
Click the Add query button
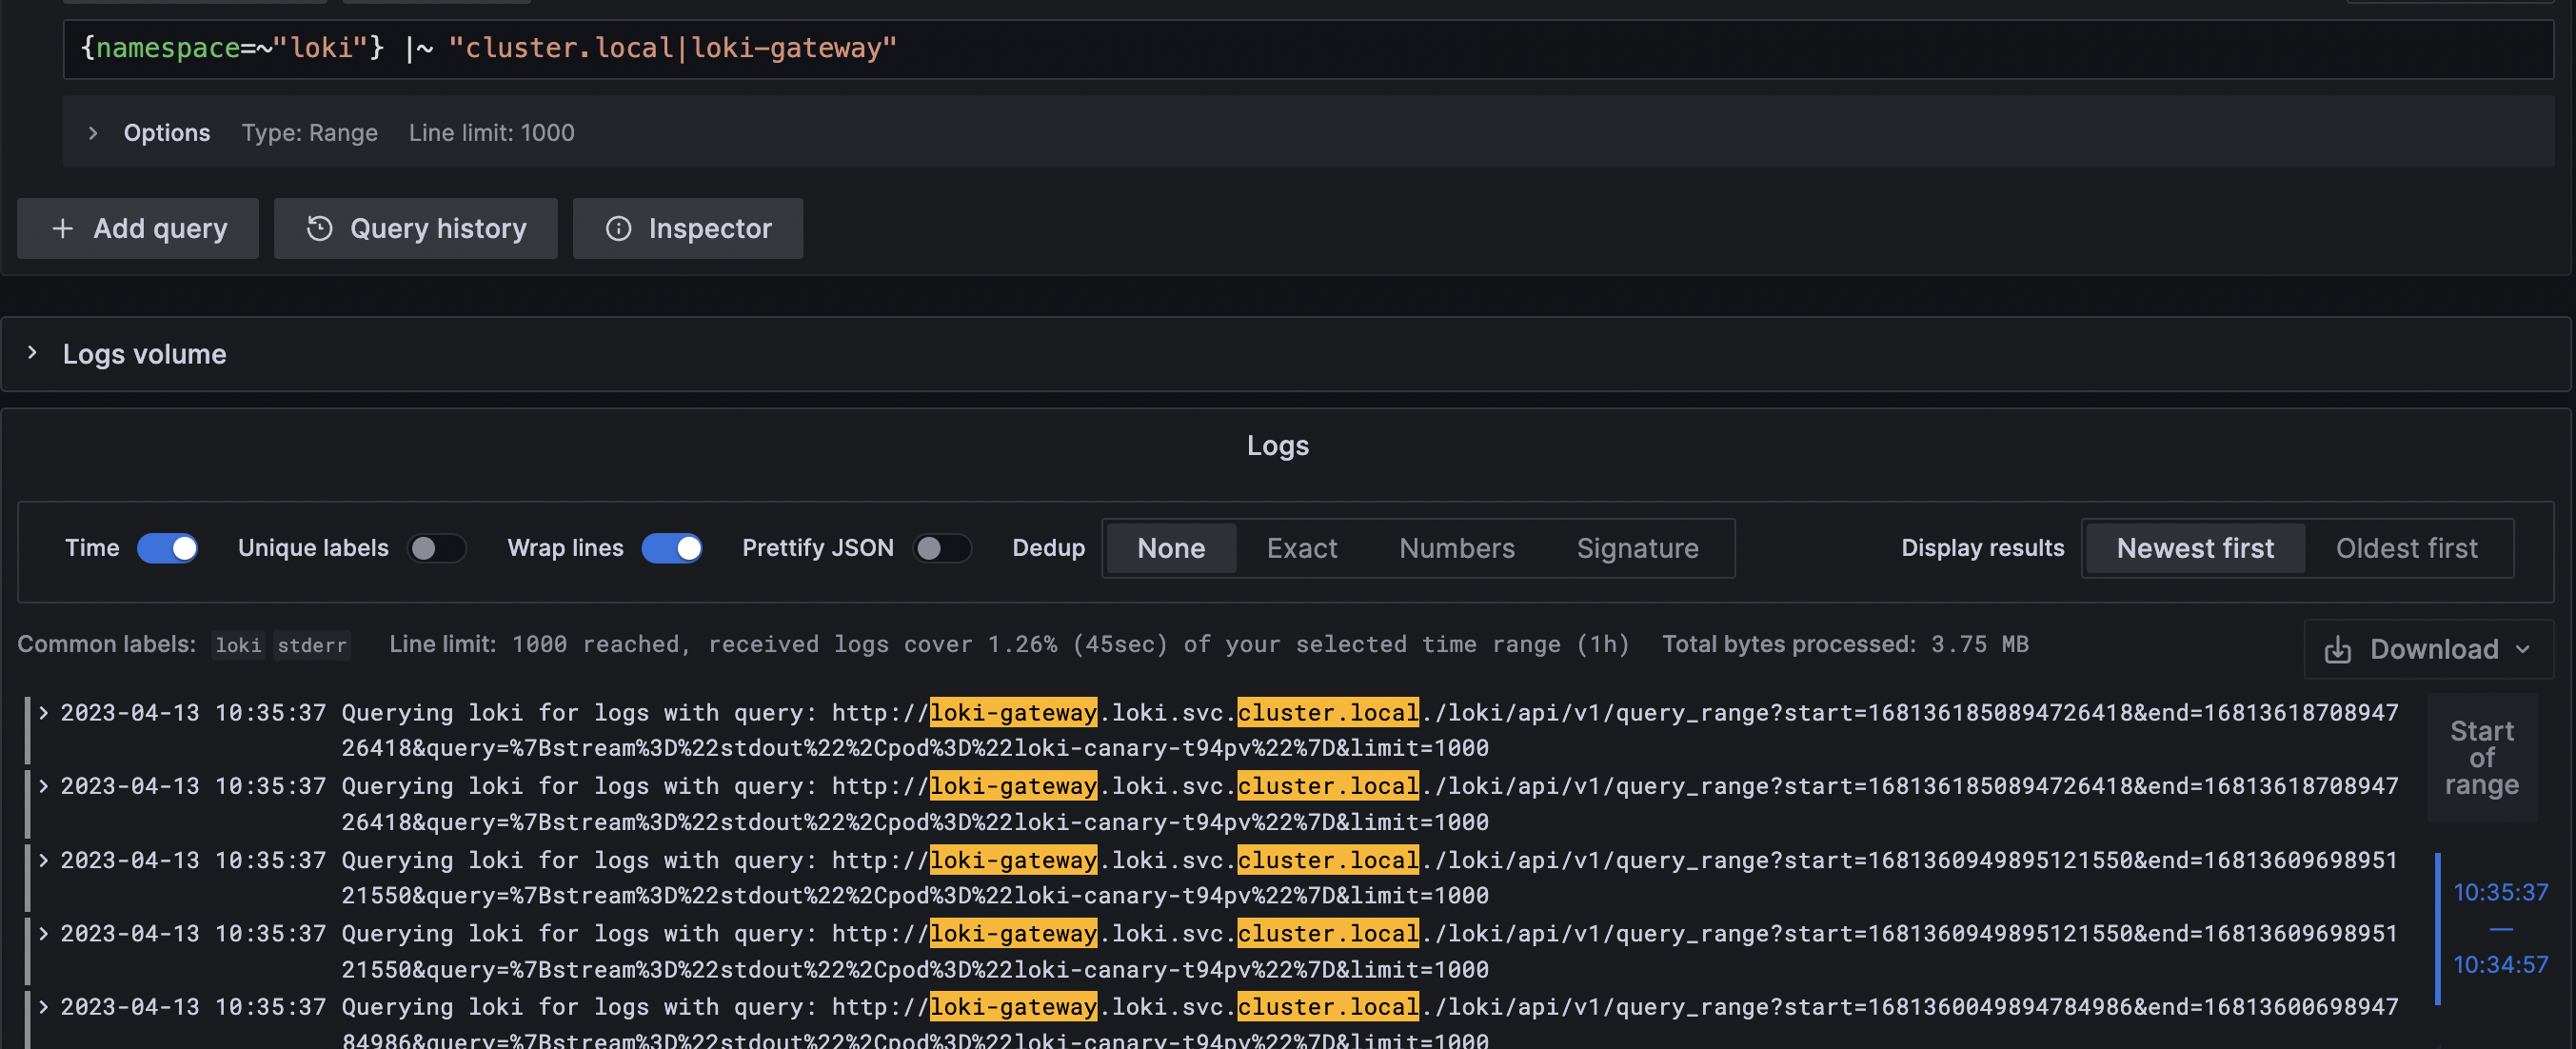[x=138, y=229]
